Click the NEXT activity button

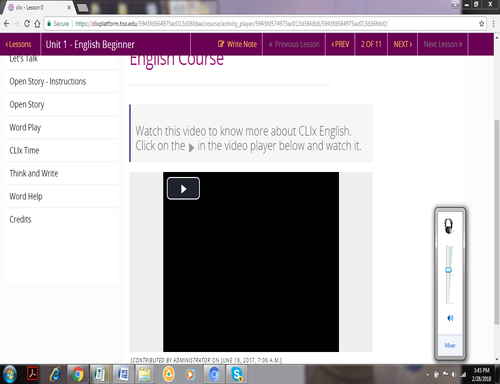pyautogui.click(x=403, y=44)
